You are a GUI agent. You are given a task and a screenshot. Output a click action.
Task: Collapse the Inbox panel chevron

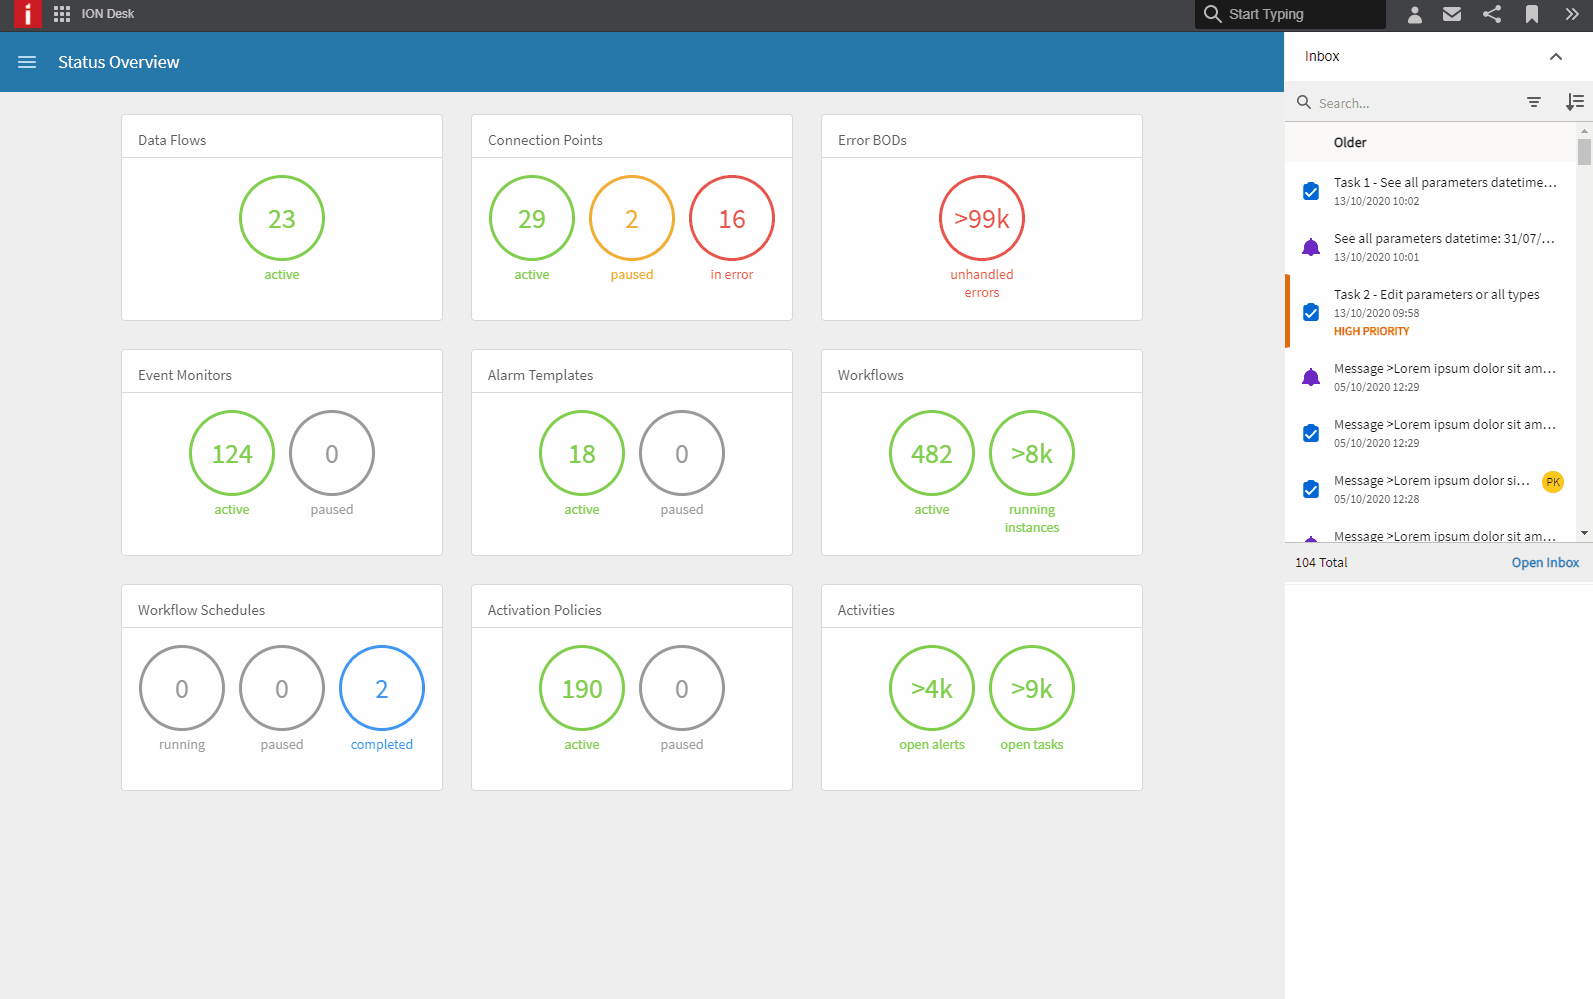click(1555, 57)
